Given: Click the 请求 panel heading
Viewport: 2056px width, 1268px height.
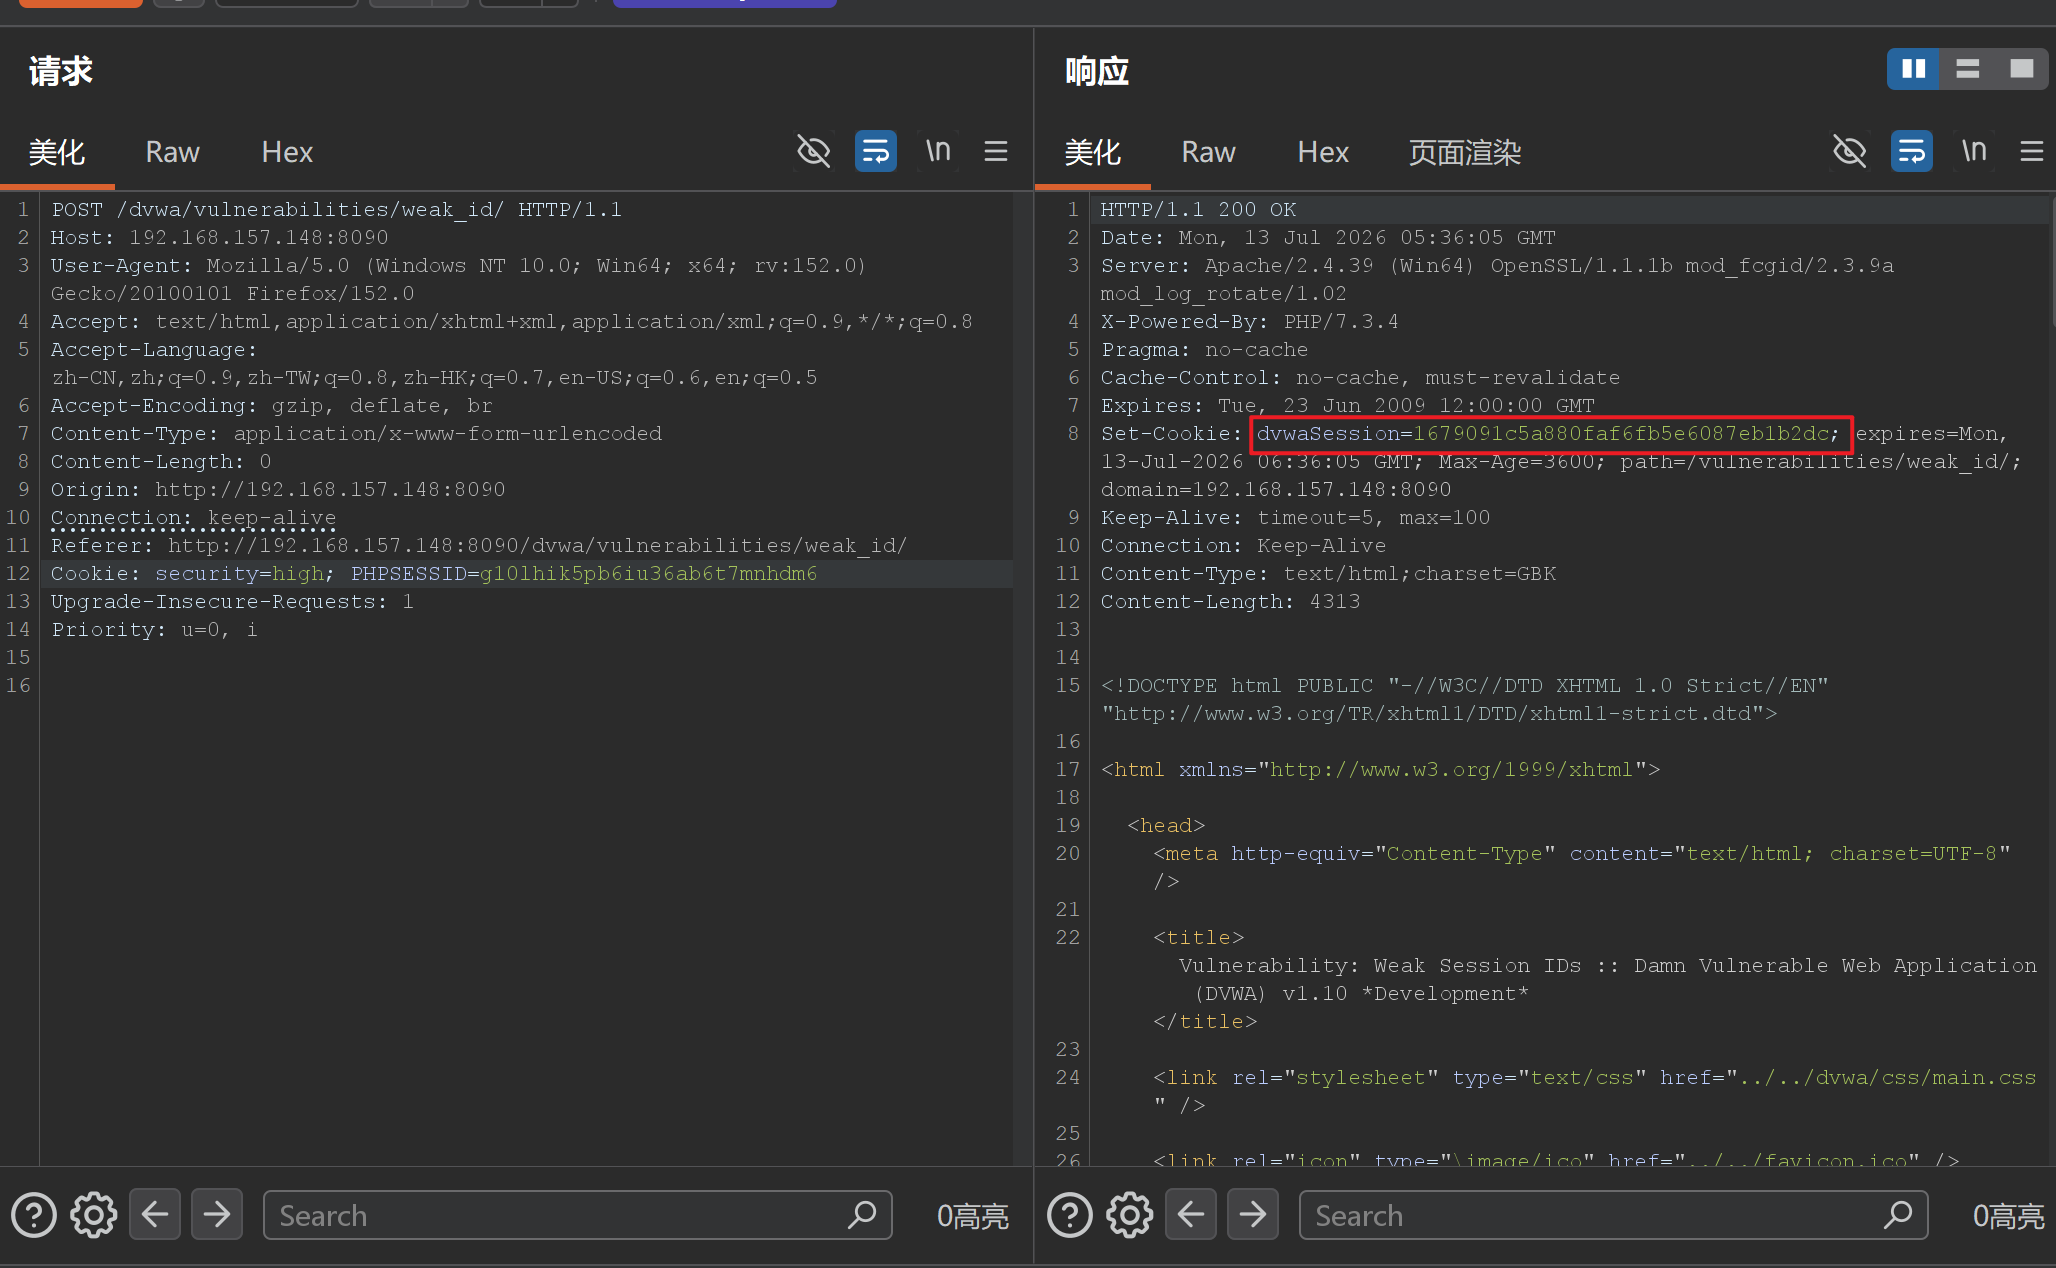Looking at the screenshot, I should point(61,71).
